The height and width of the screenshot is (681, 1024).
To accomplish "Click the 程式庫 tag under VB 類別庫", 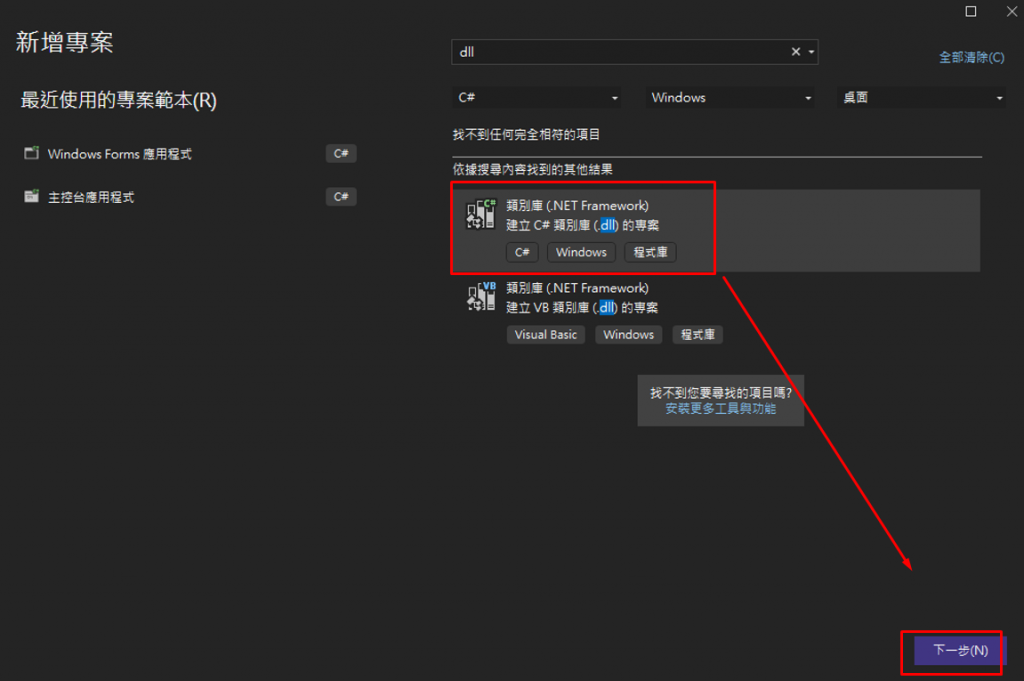I will coord(697,334).
